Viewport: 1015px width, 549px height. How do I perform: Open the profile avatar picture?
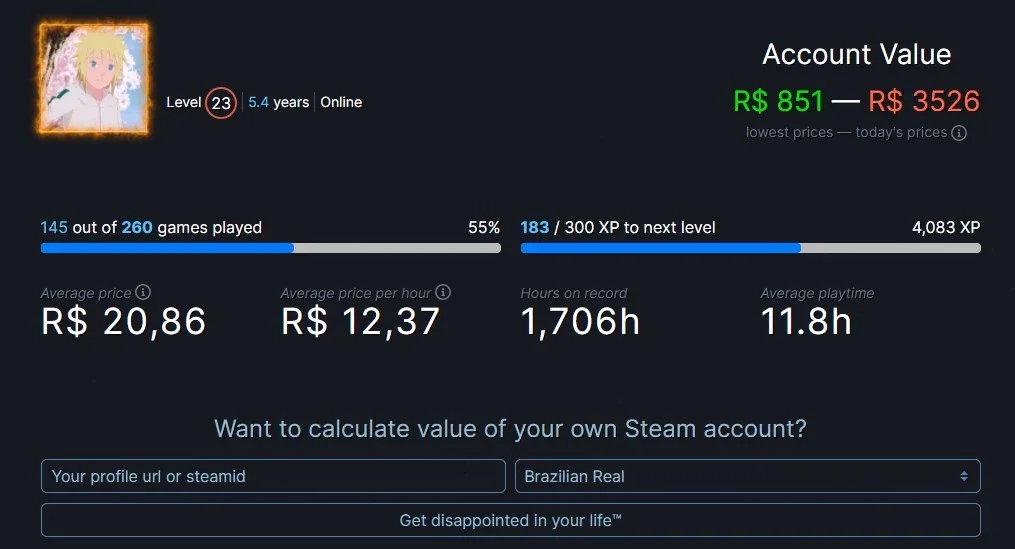pyautogui.click(x=94, y=78)
